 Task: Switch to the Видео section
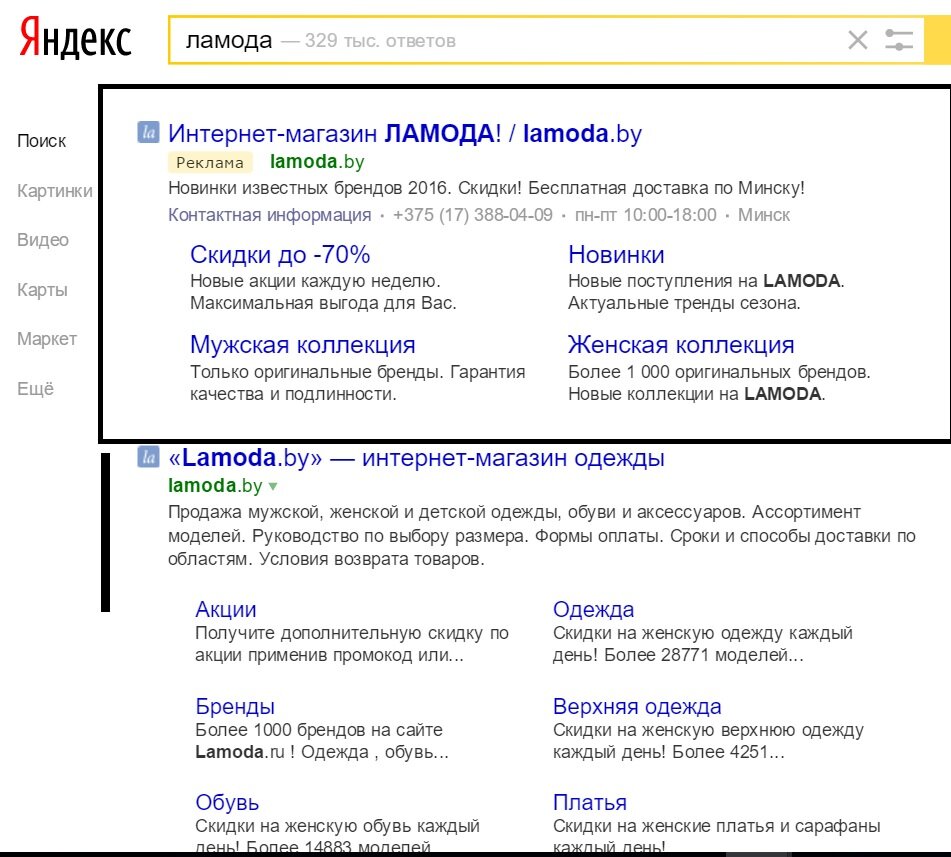pyautogui.click(x=43, y=239)
